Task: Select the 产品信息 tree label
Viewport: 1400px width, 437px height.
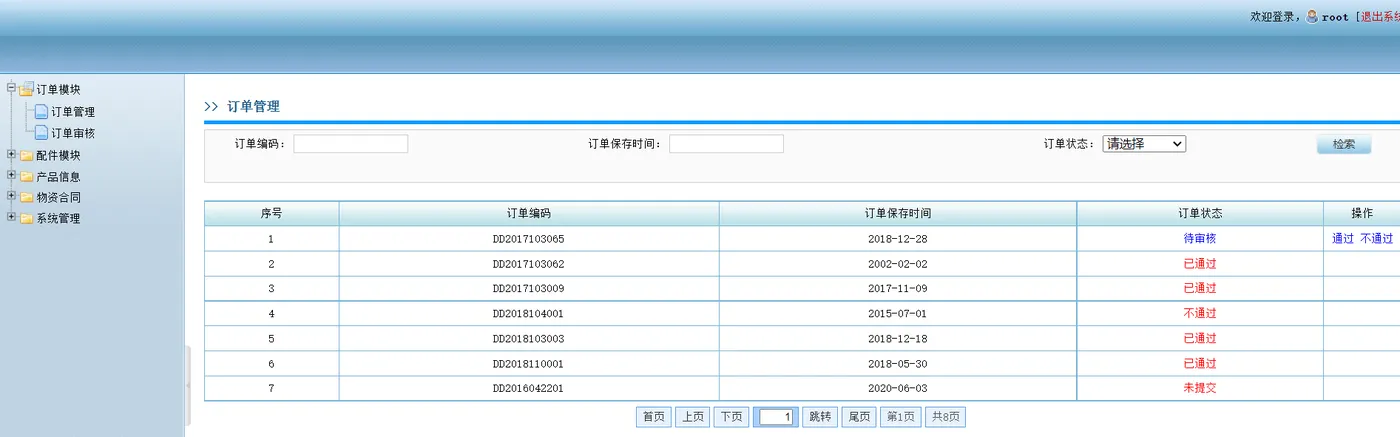Action: click(x=58, y=177)
